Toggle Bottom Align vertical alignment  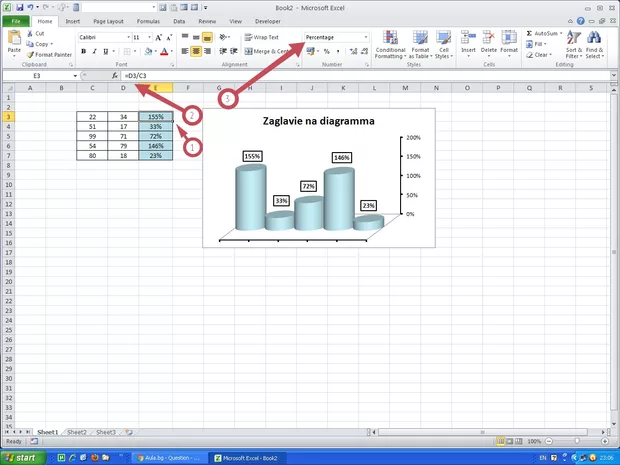(207, 37)
